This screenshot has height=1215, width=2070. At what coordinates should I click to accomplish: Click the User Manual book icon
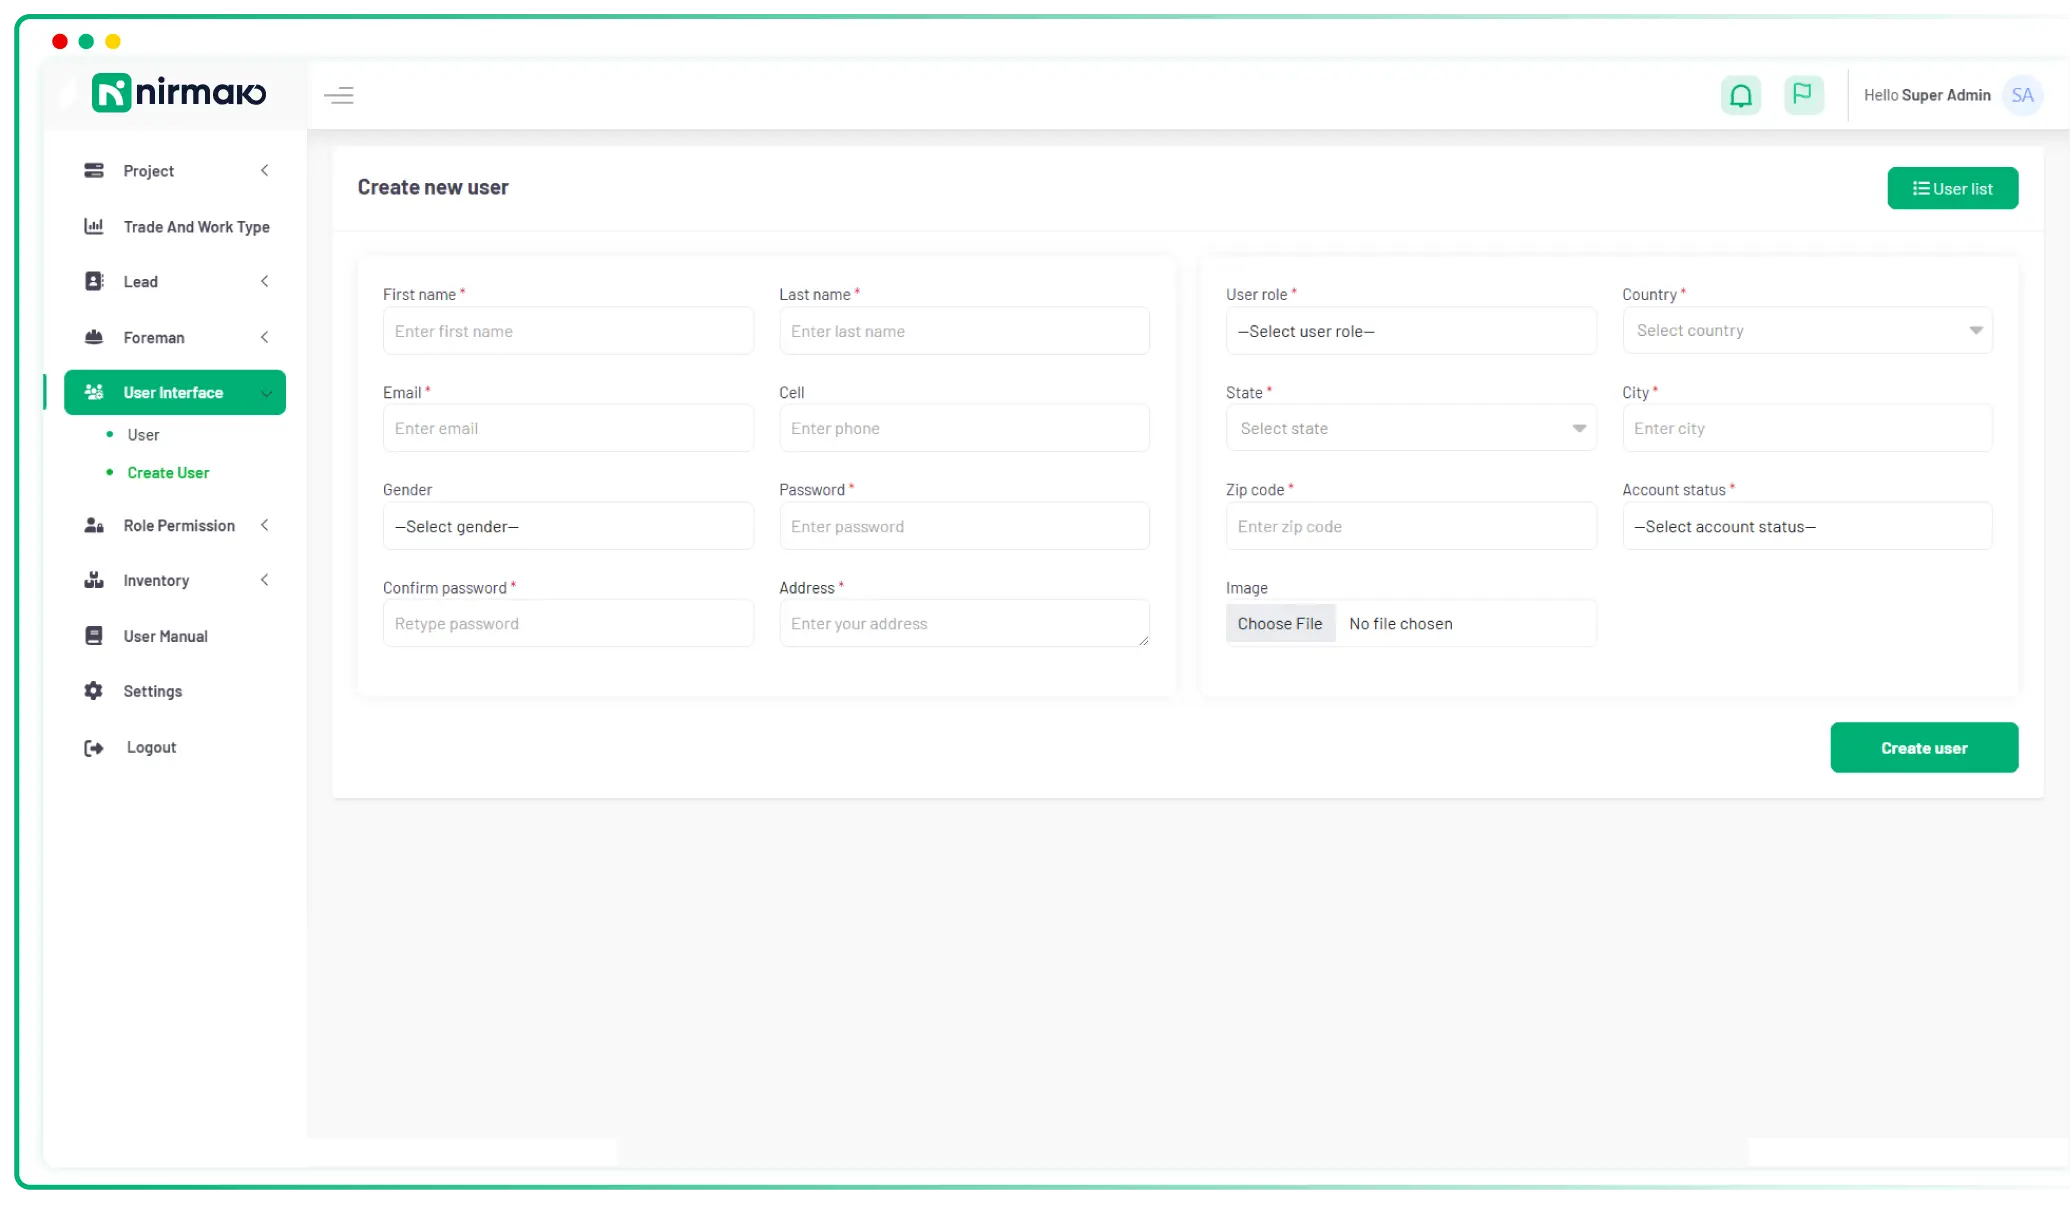click(x=93, y=635)
